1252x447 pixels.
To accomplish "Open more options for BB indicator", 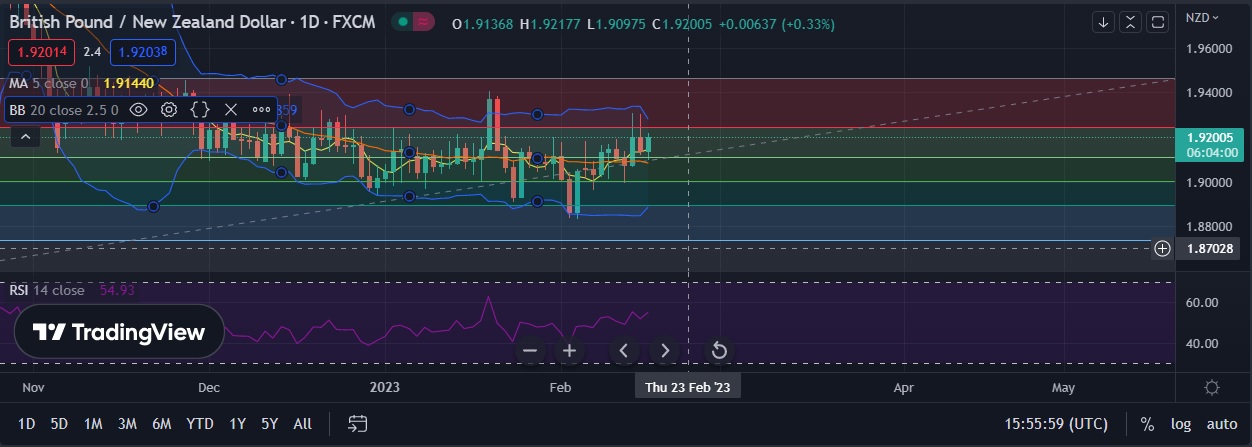I will (x=261, y=110).
